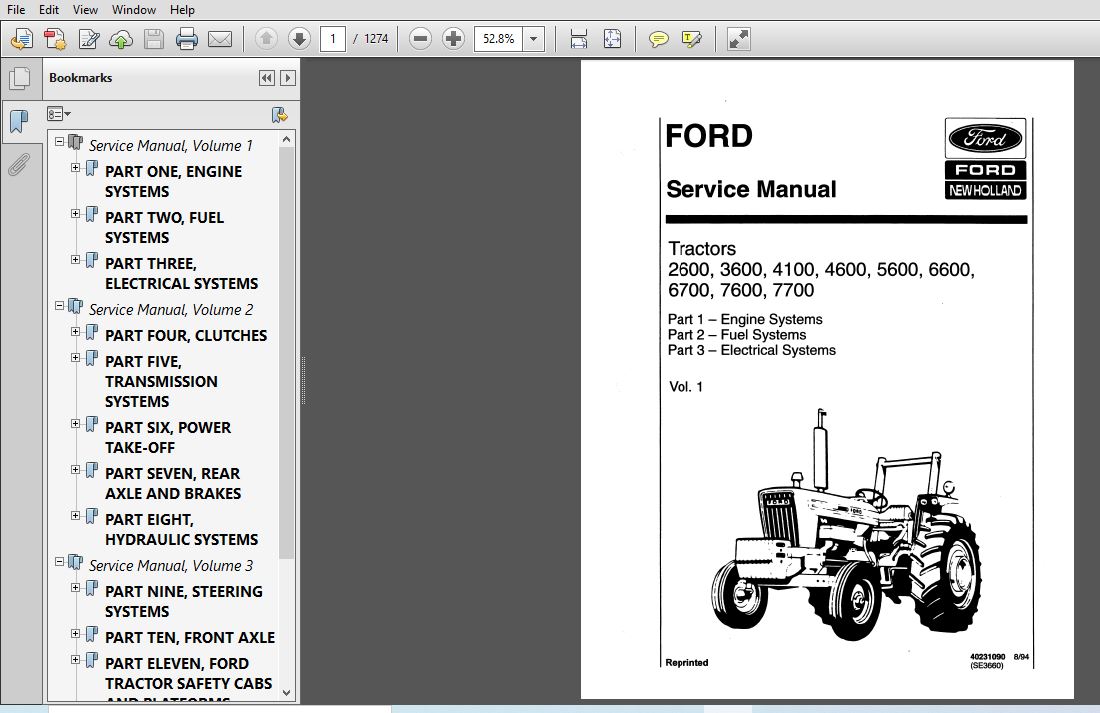Open PART FOUR, CLUTCHES bookmark

(x=186, y=335)
